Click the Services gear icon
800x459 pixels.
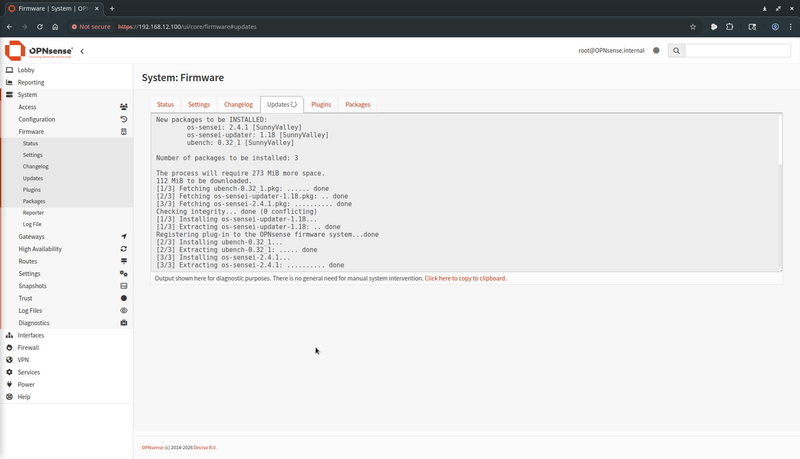pyautogui.click(x=9, y=372)
